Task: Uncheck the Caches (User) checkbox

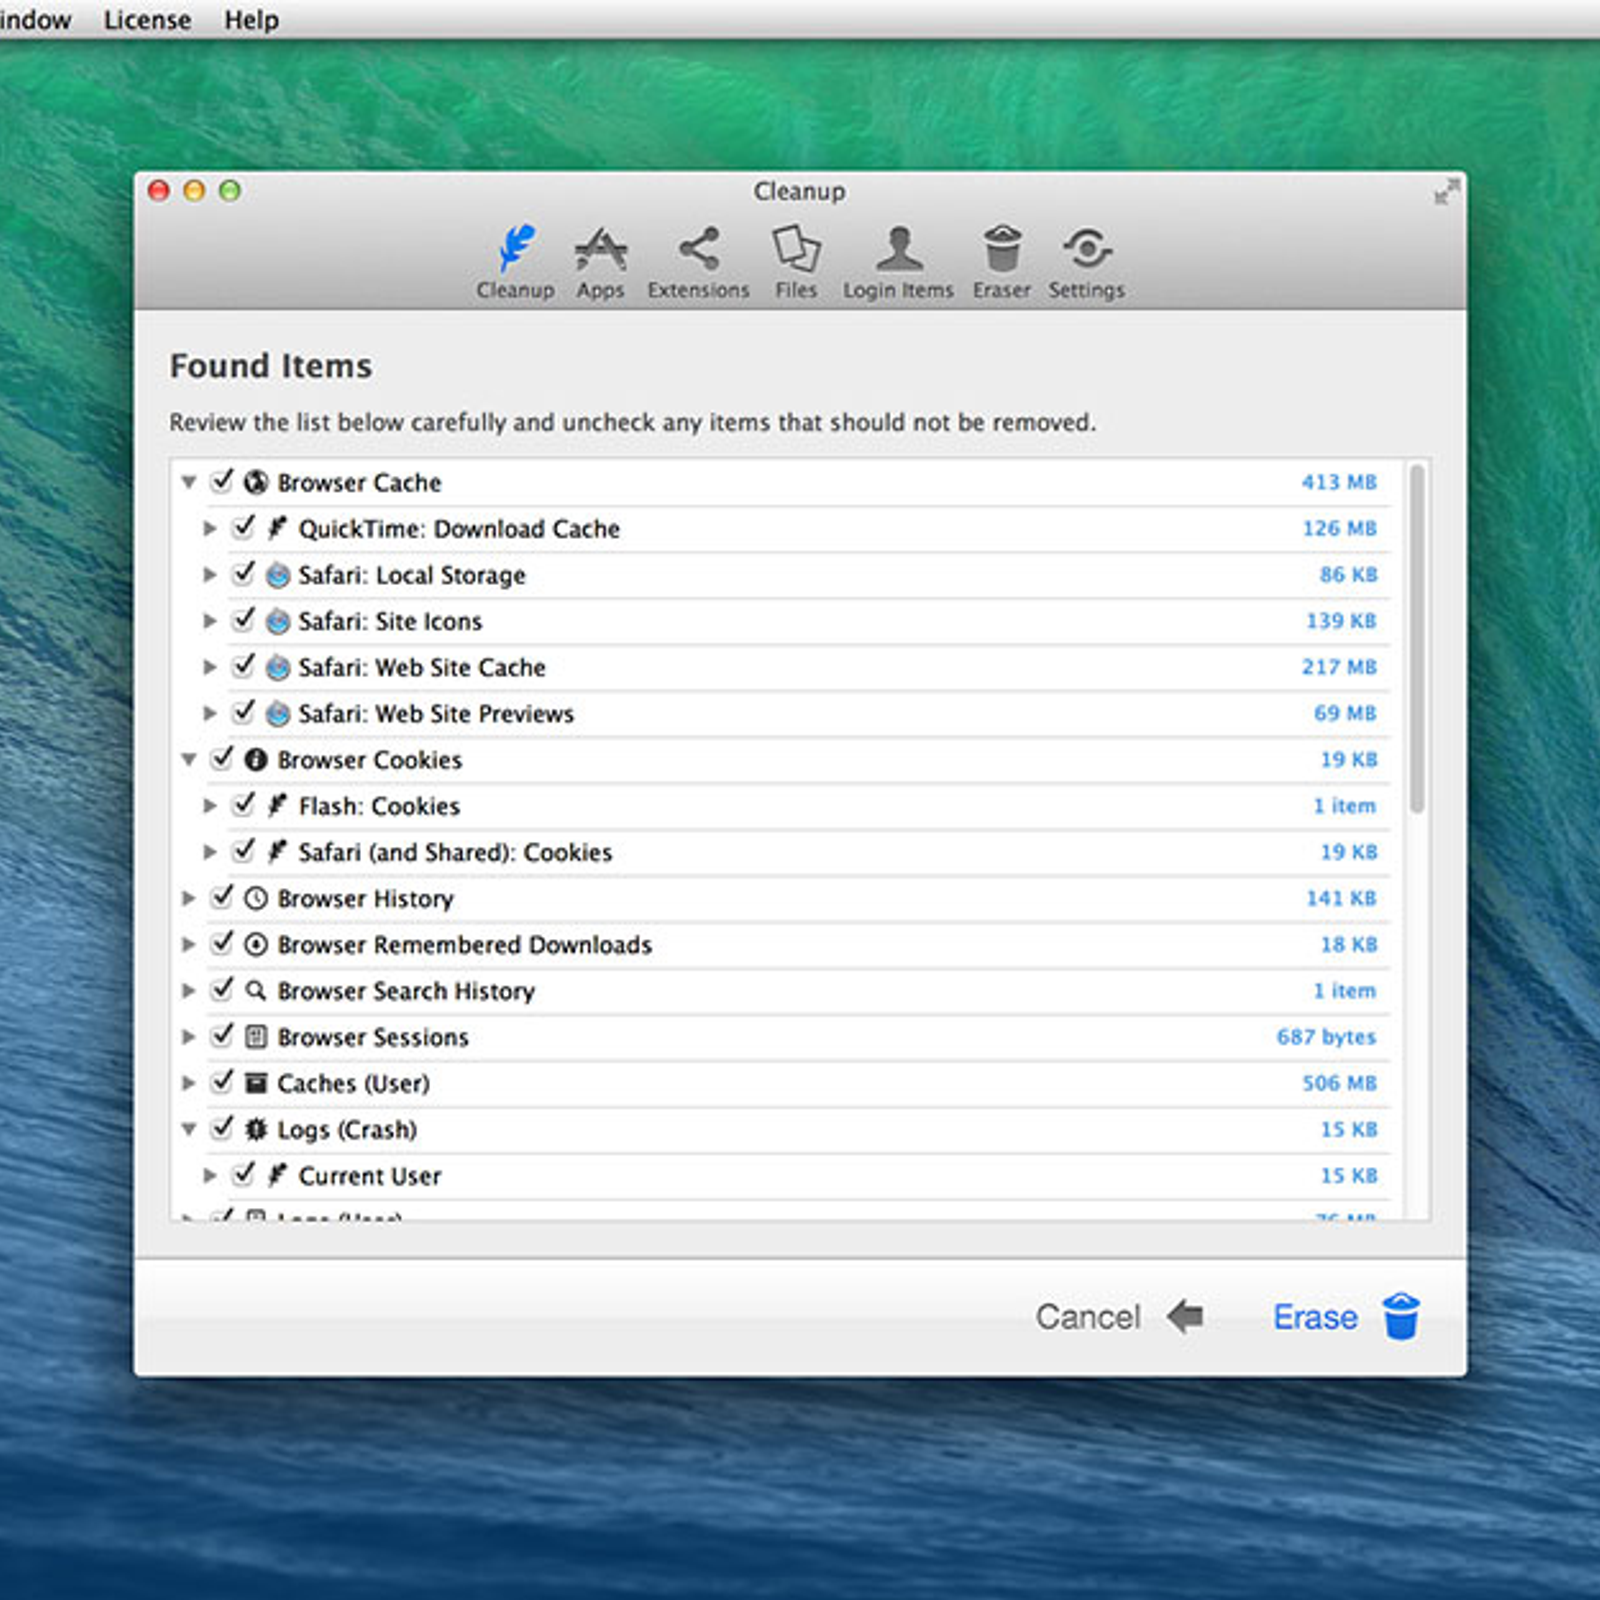Action: point(222,1081)
